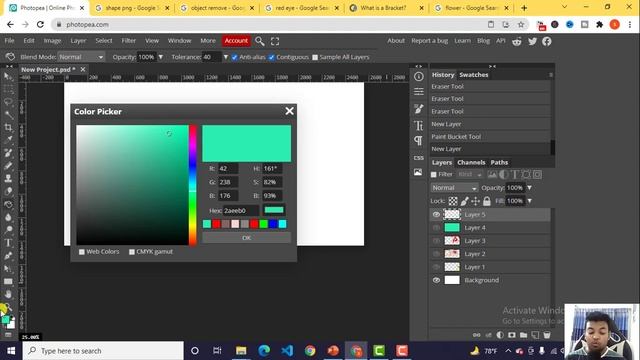Hide the Background layer

pyautogui.click(x=436, y=280)
